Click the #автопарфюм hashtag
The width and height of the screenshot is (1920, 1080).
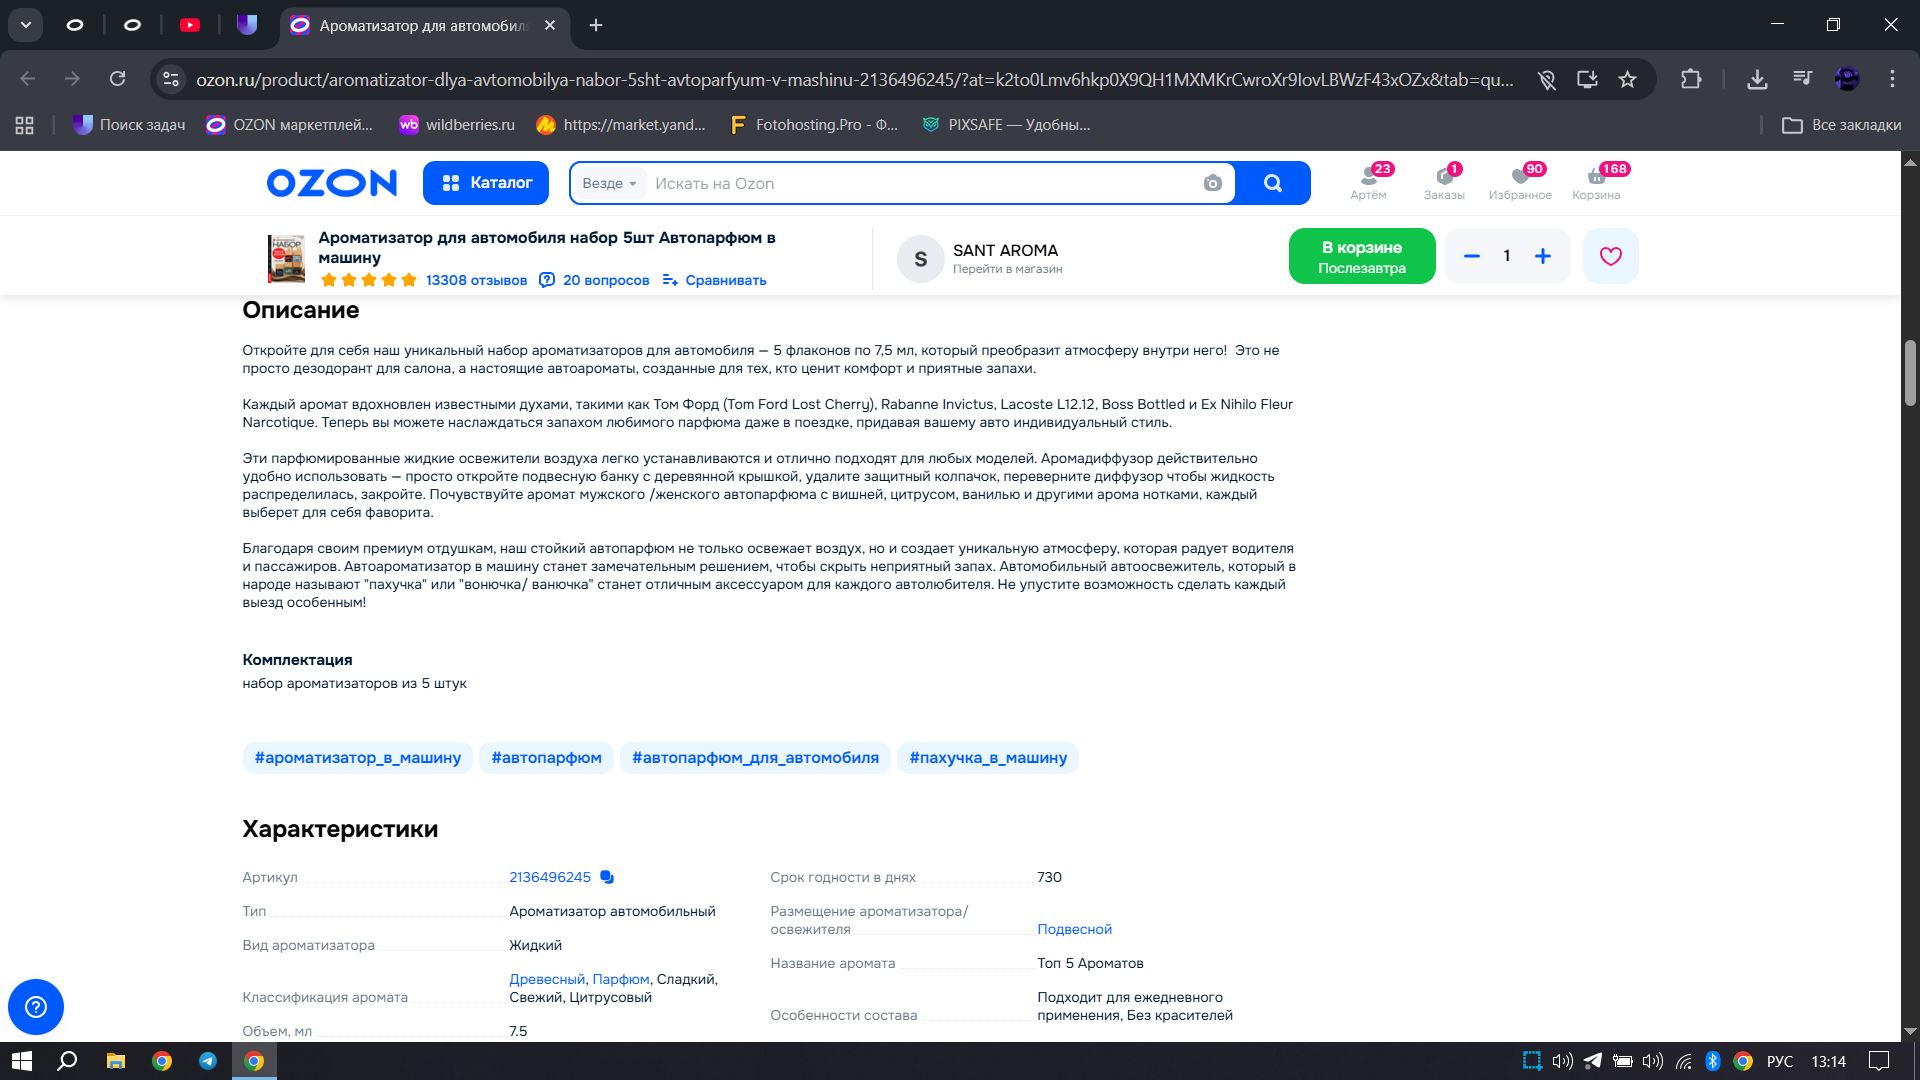(x=546, y=758)
